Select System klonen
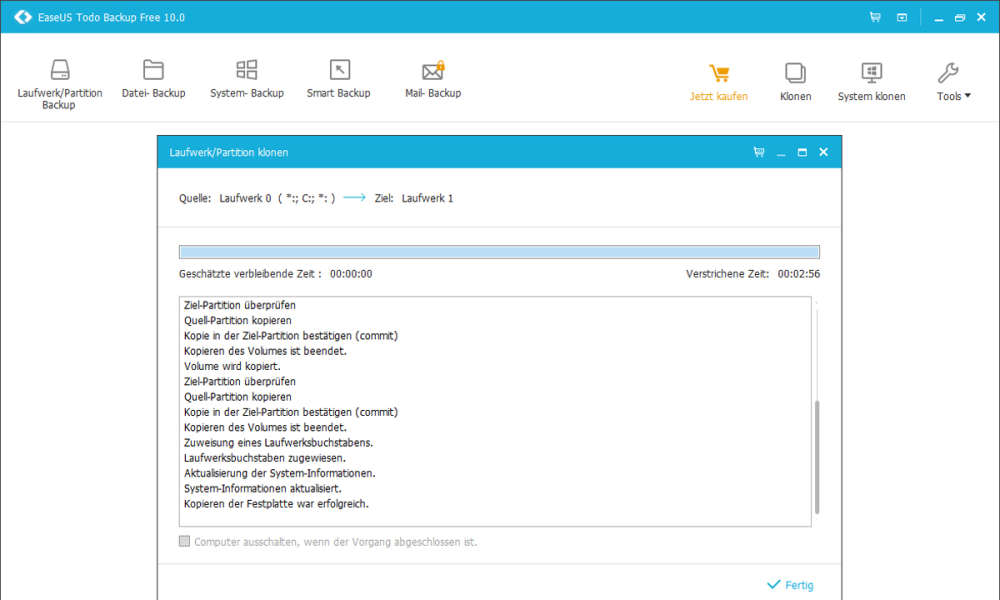1000x600 pixels. 871,82
